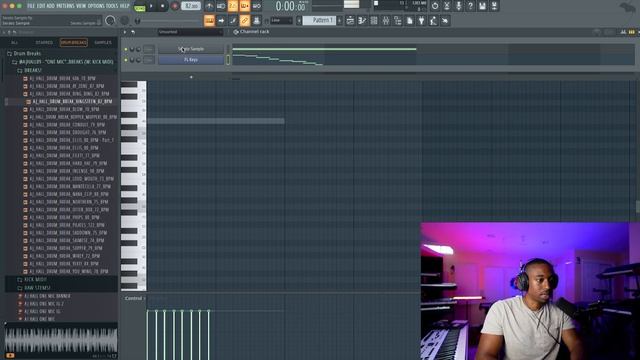Click the Sample channel button above FL Keys
This screenshot has width=640, height=360.
[x=191, y=49]
